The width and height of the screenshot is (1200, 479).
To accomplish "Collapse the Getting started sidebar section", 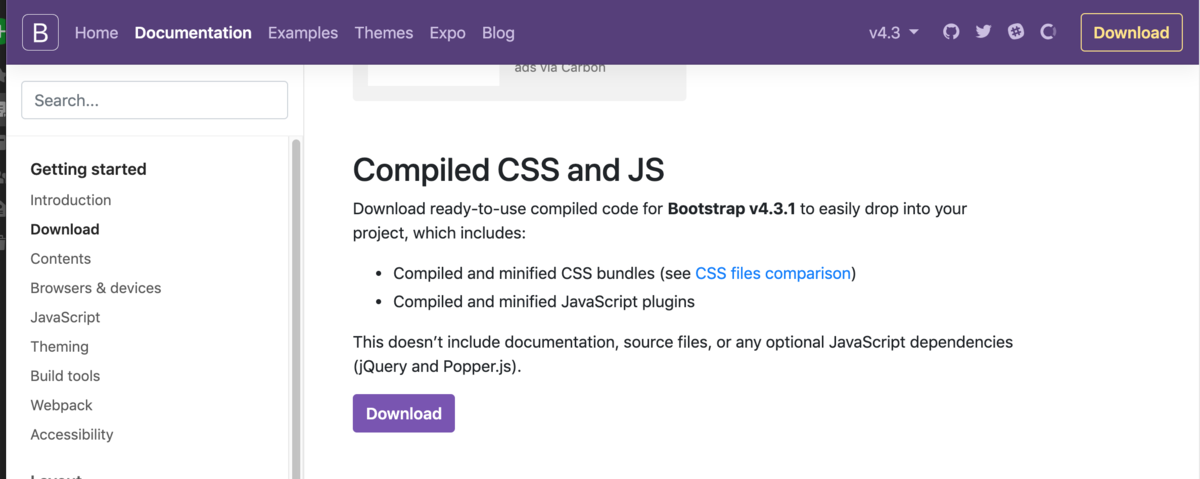I will pyautogui.click(x=88, y=169).
